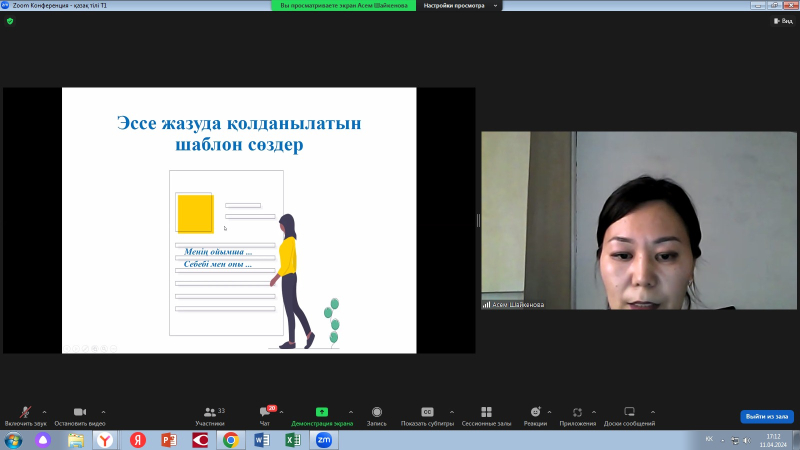Unmute microphone with Включить звук button
This screenshot has width=800, height=450.
click(x=25, y=414)
